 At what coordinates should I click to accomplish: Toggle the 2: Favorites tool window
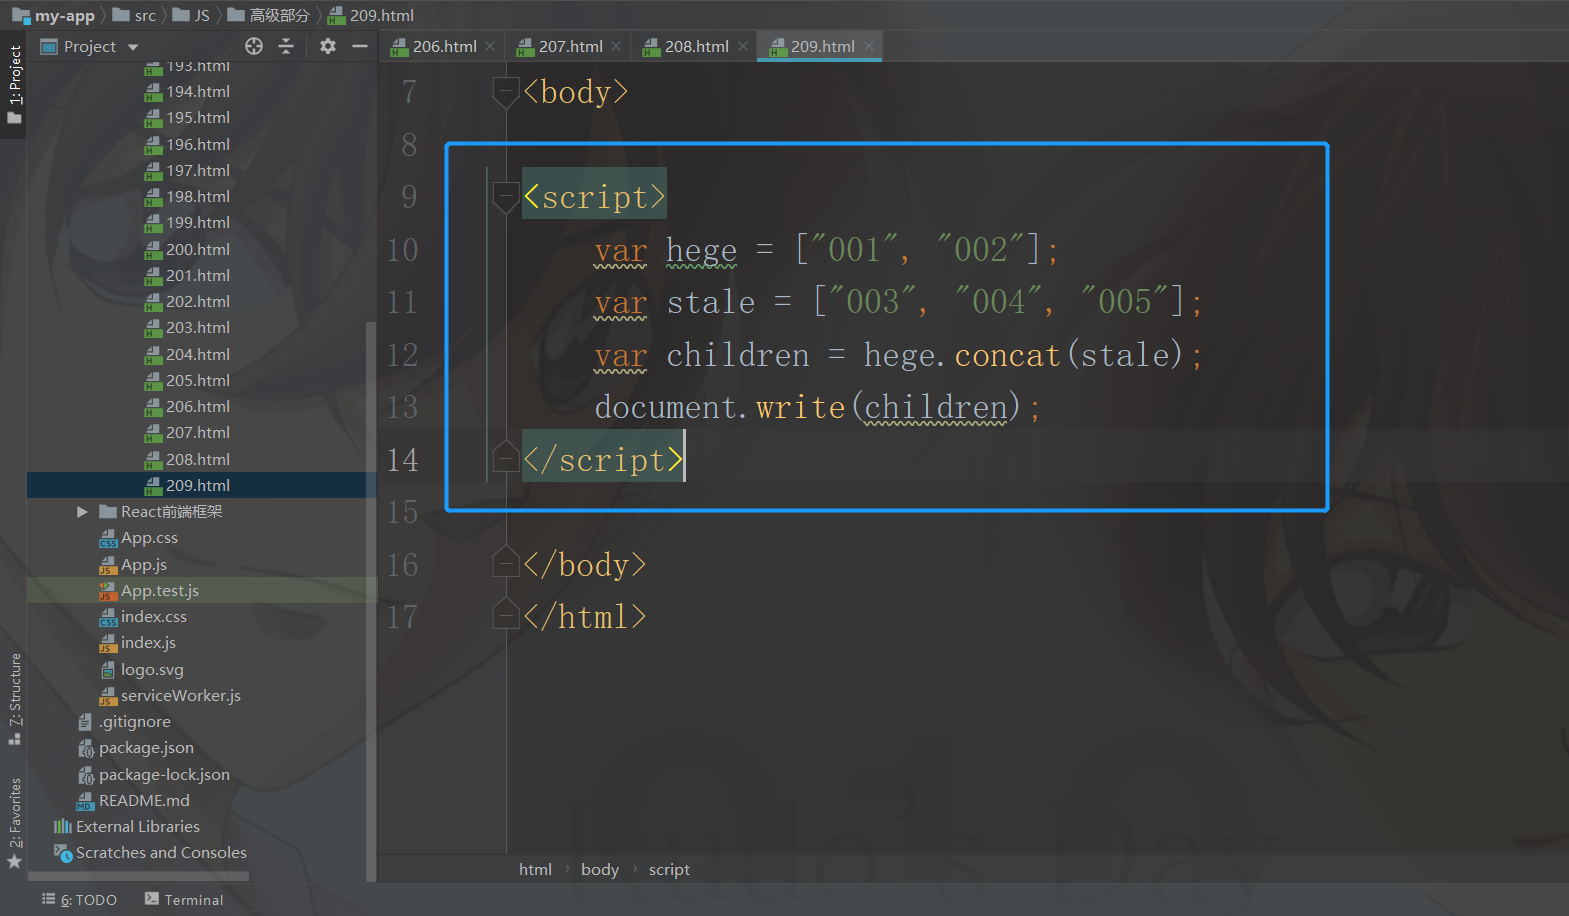click(x=14, y=822)
